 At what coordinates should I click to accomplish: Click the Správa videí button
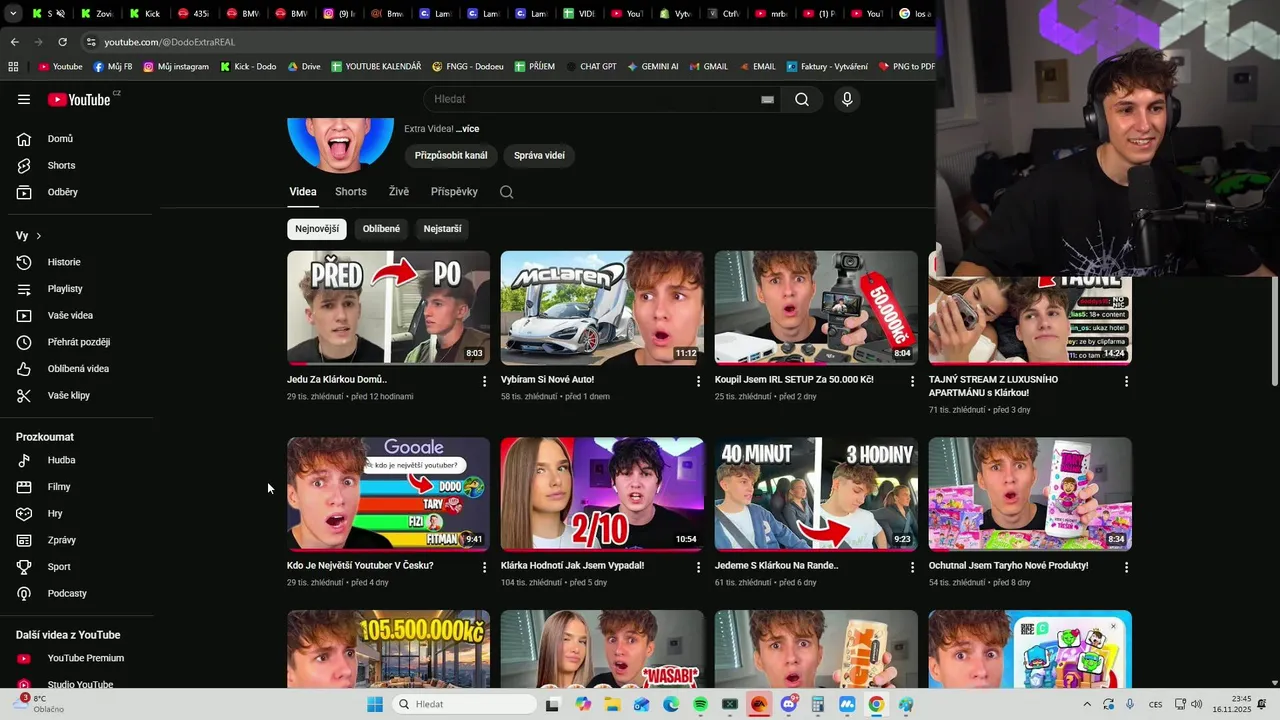(x=539, y=156)
